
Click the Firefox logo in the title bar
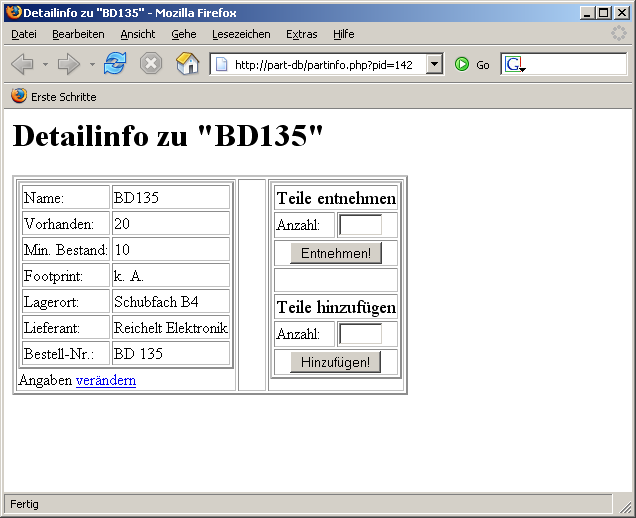pyautogui.click(x=14, y=12)
